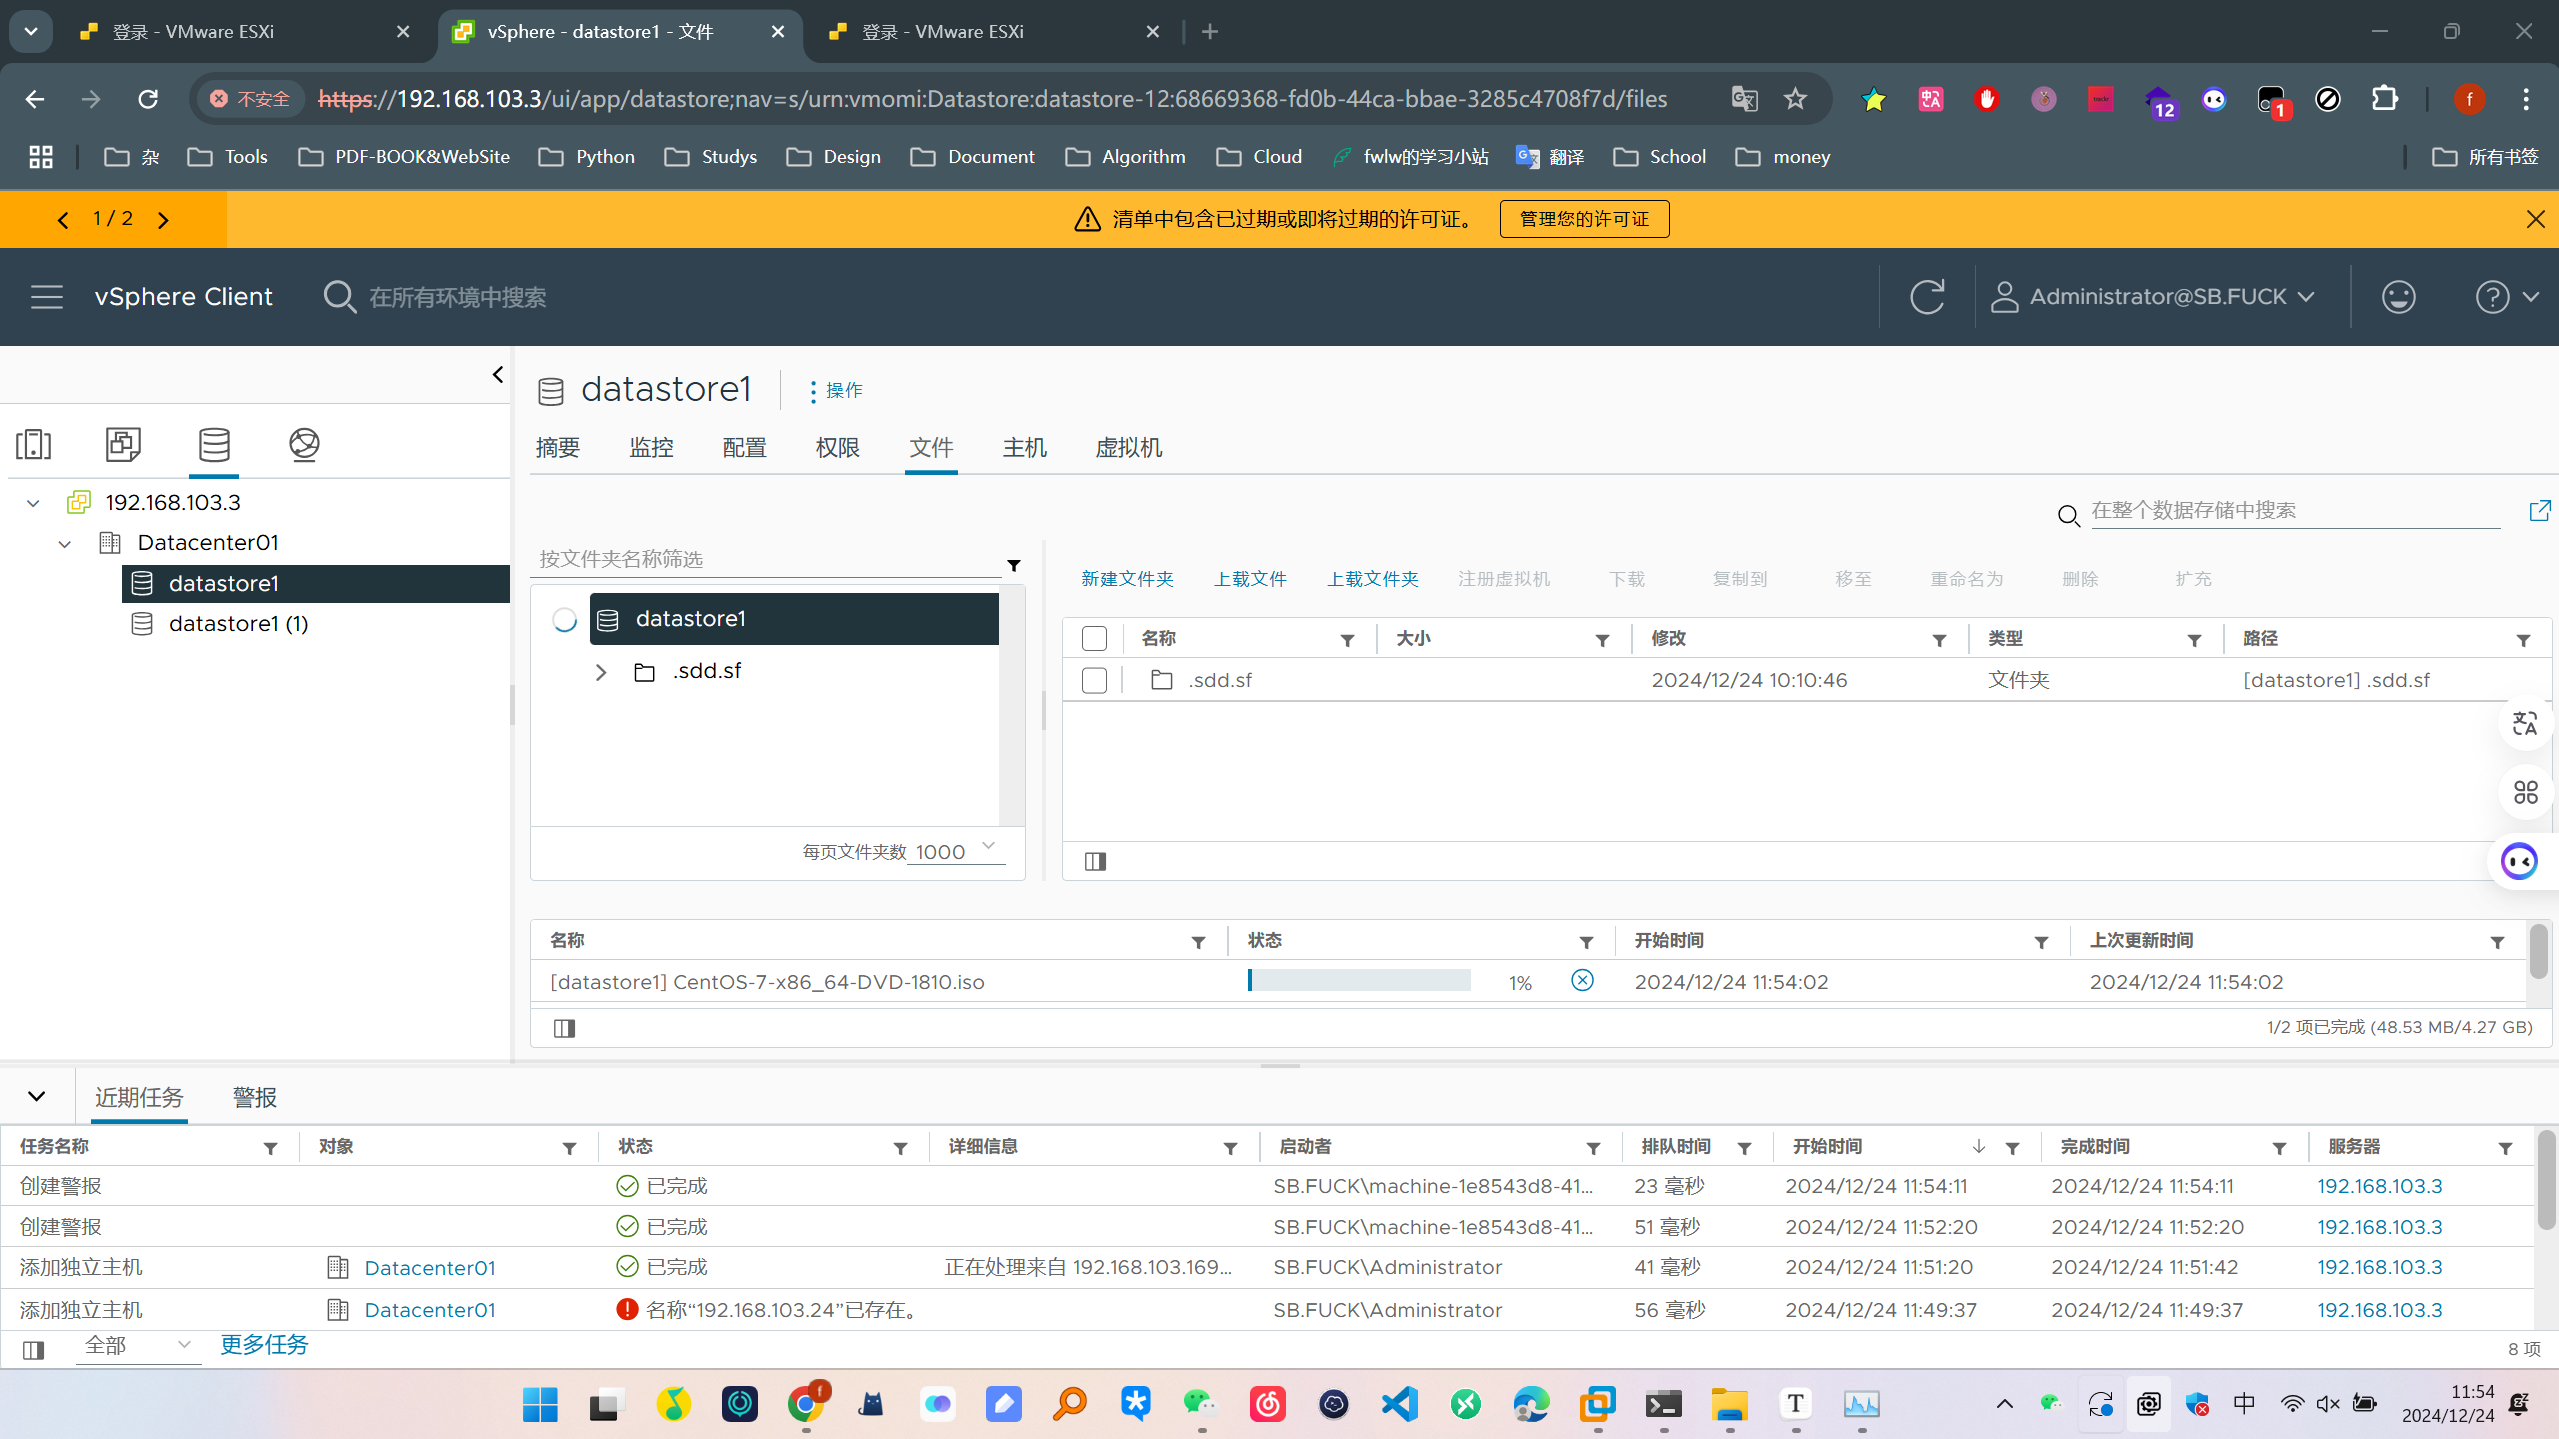Collapse the 192.168.103.3 tree node
The height and width of the screenshot is (1439, 2559).
pyautogui.click(x=33, y=503)
